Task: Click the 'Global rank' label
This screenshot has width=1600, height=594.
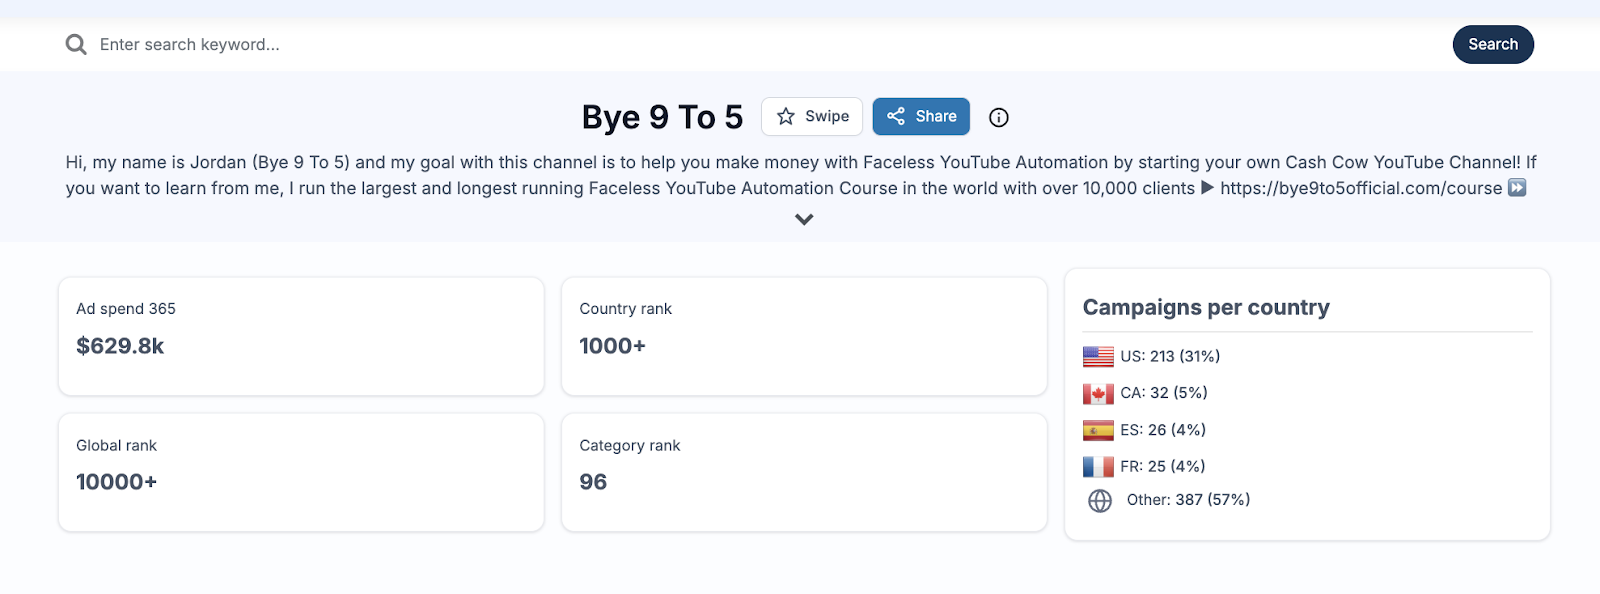Action: [x=116, y=446]
